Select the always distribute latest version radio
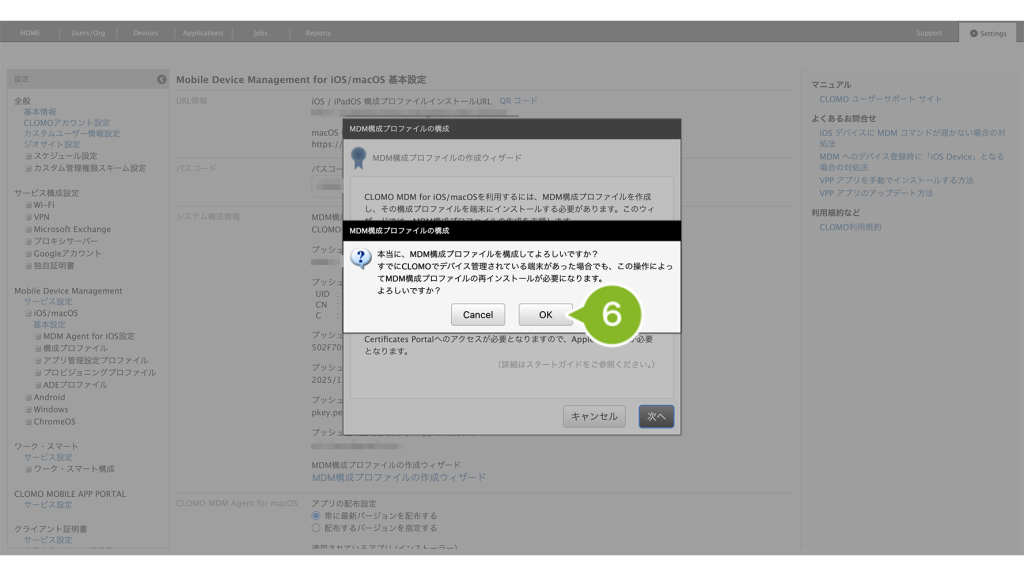The height and width of the screenshot is (576, 1024). click(316, 516)
